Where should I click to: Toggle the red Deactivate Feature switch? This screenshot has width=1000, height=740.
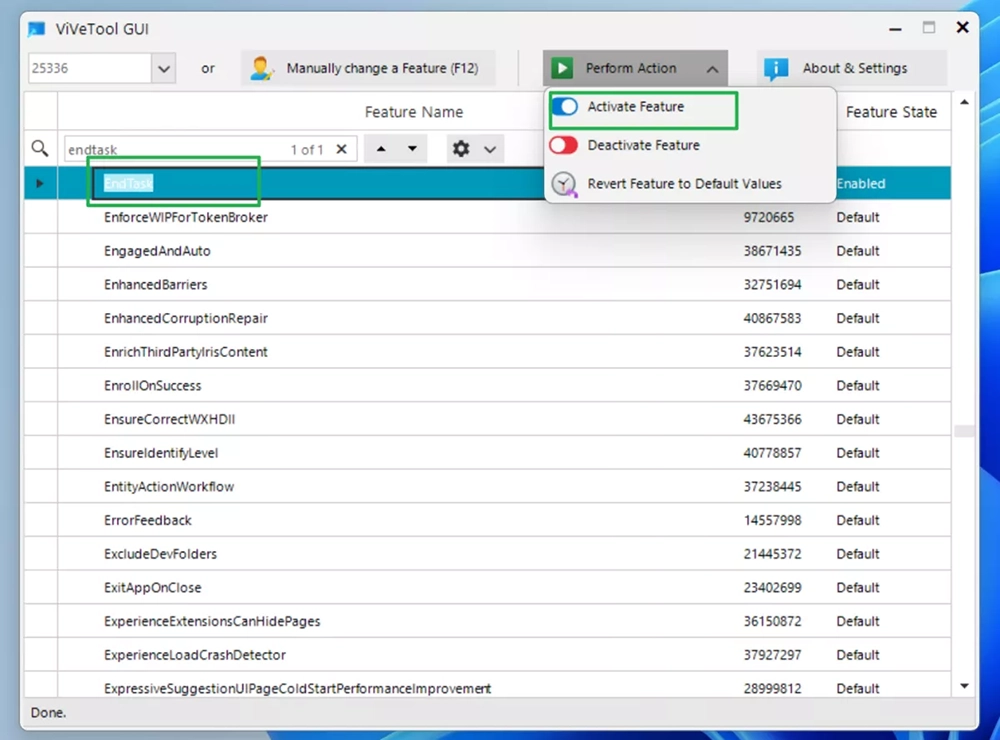click(564, 146)
